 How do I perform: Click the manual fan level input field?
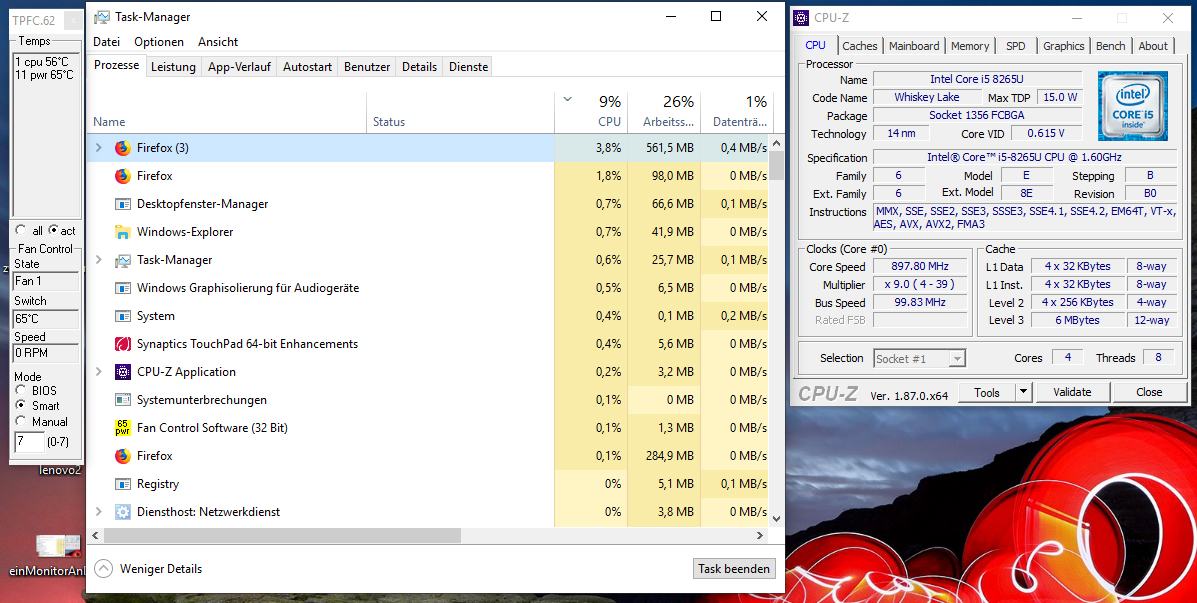pos(29,441)
